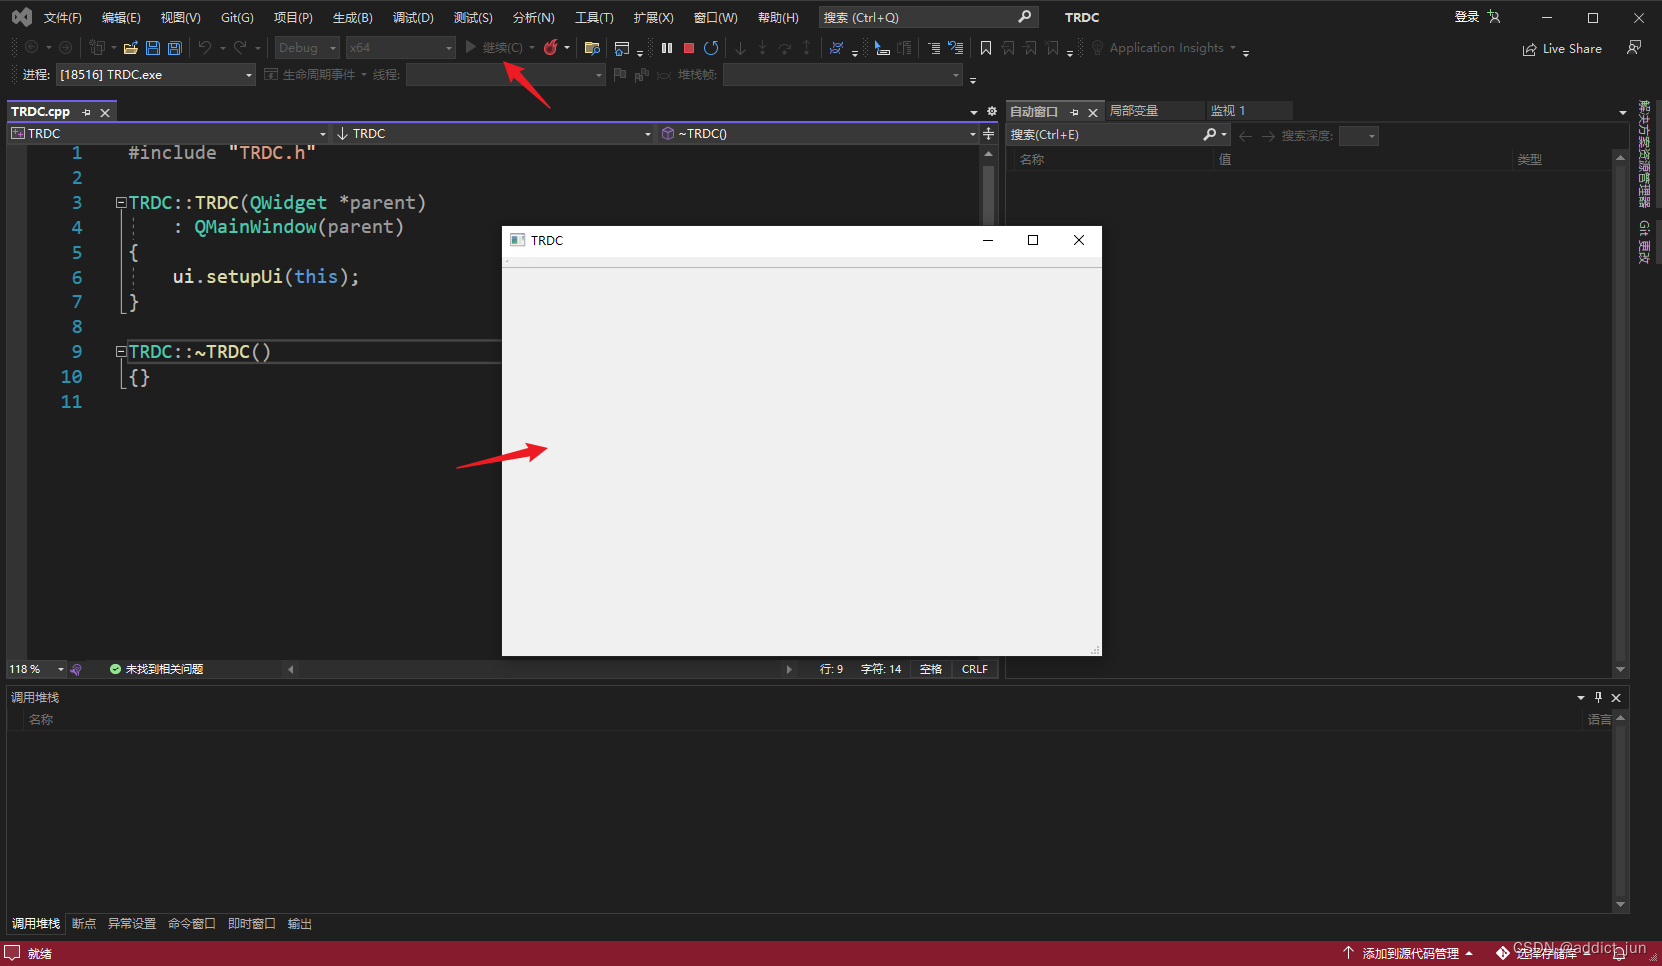Click the Hot Reload flame icon
The image size is (1662, 966).
551,48
